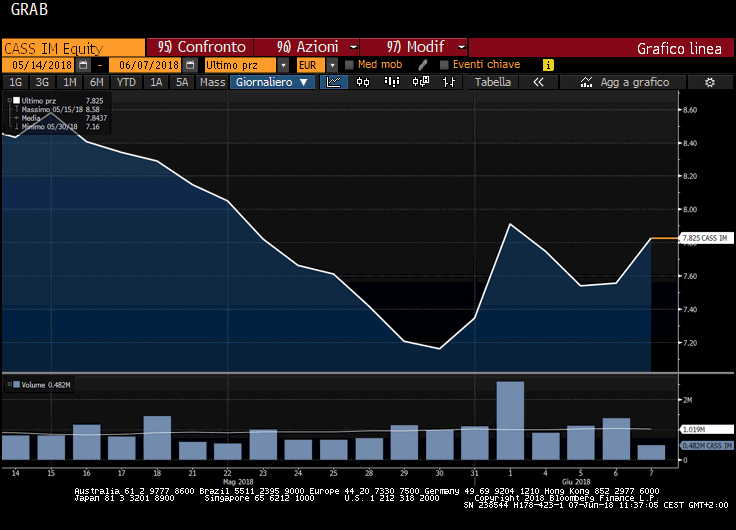Select the line chart type icon
The image size is (736, 530).
(x=333, y=82)
